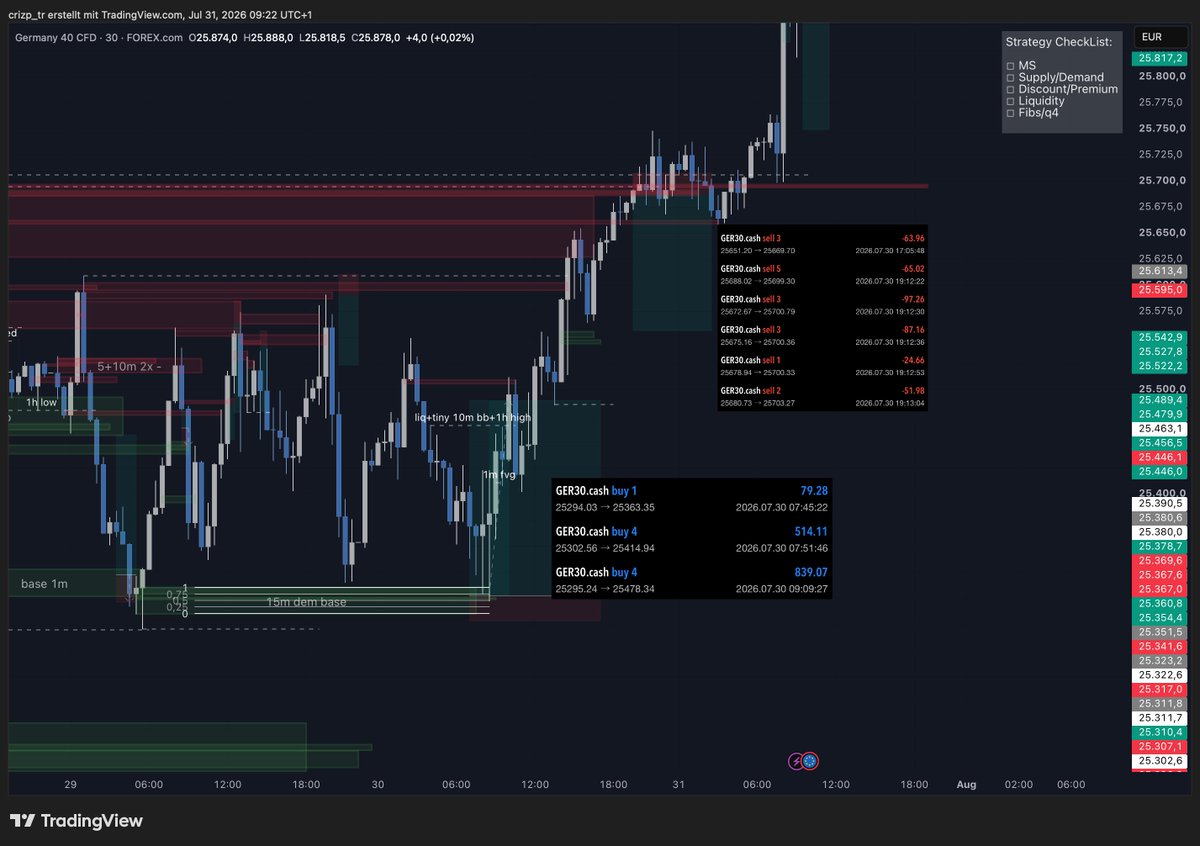Image resolution: width=1200 pixels, height=846 pixels.
Task: Tick the MS checklist box
Action: pos(1010,65)
